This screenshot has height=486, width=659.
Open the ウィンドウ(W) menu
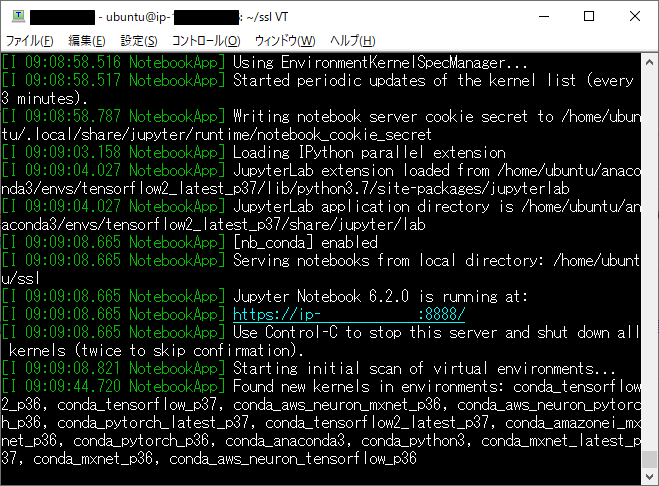tap(285, 41)
